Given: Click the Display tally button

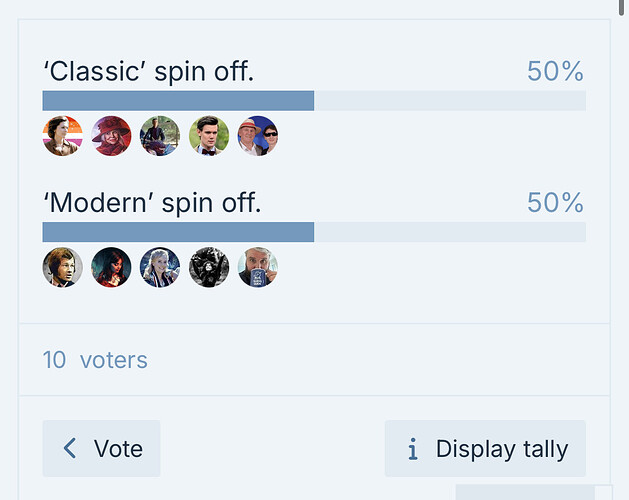Looking at the screenshot, I should [485, 448].
